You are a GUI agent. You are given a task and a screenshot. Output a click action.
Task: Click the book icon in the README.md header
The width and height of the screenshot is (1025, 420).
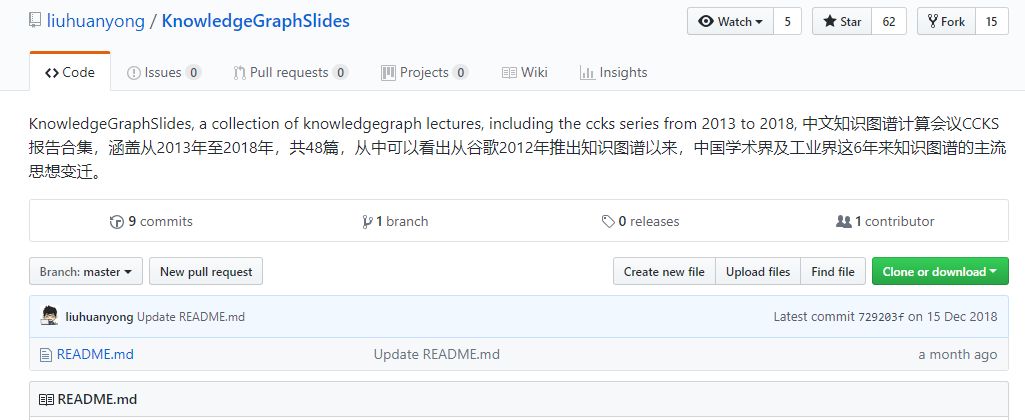[x=46, y=399]
